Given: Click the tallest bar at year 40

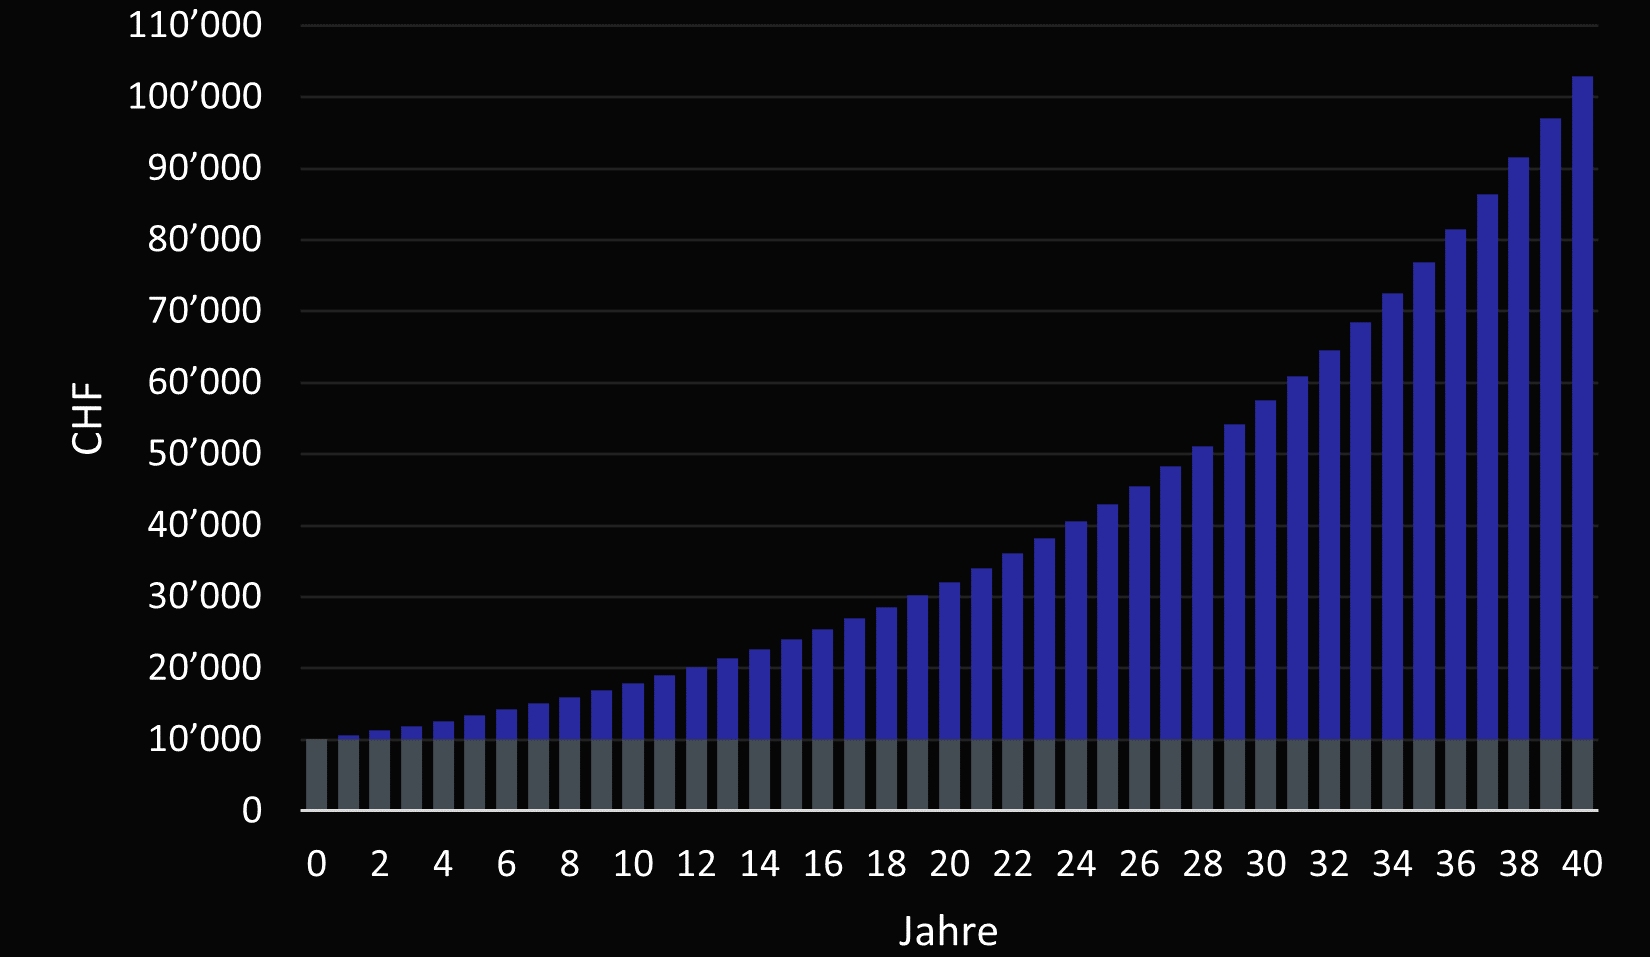Looking at the screenshot, I should [1582, 400].
